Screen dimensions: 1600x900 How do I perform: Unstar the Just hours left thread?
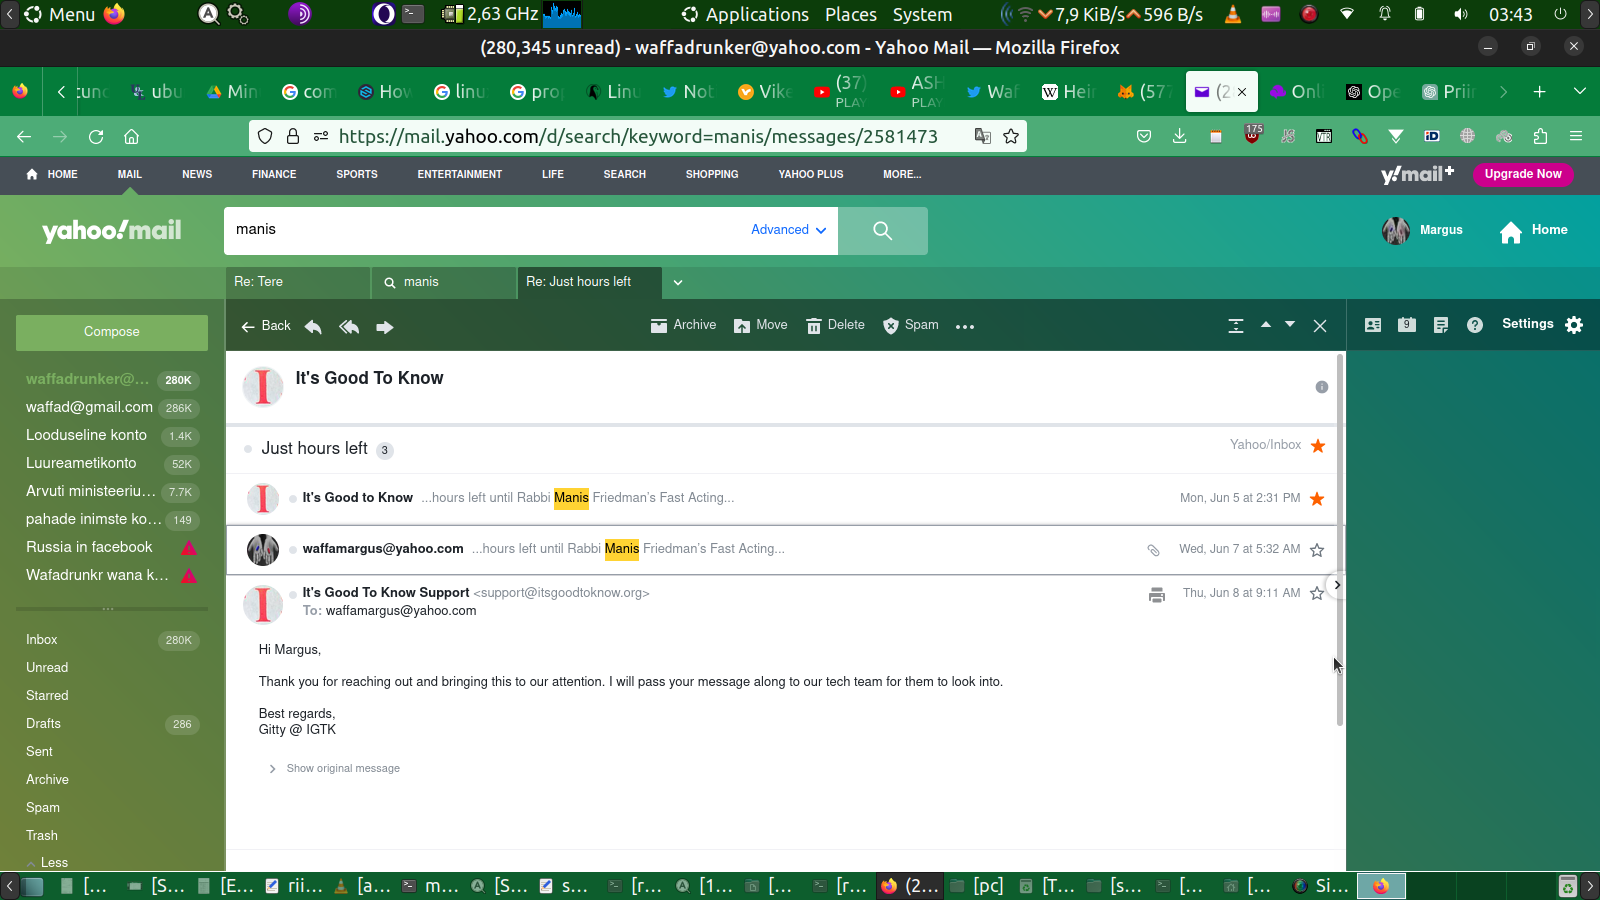click(1318, 446)
